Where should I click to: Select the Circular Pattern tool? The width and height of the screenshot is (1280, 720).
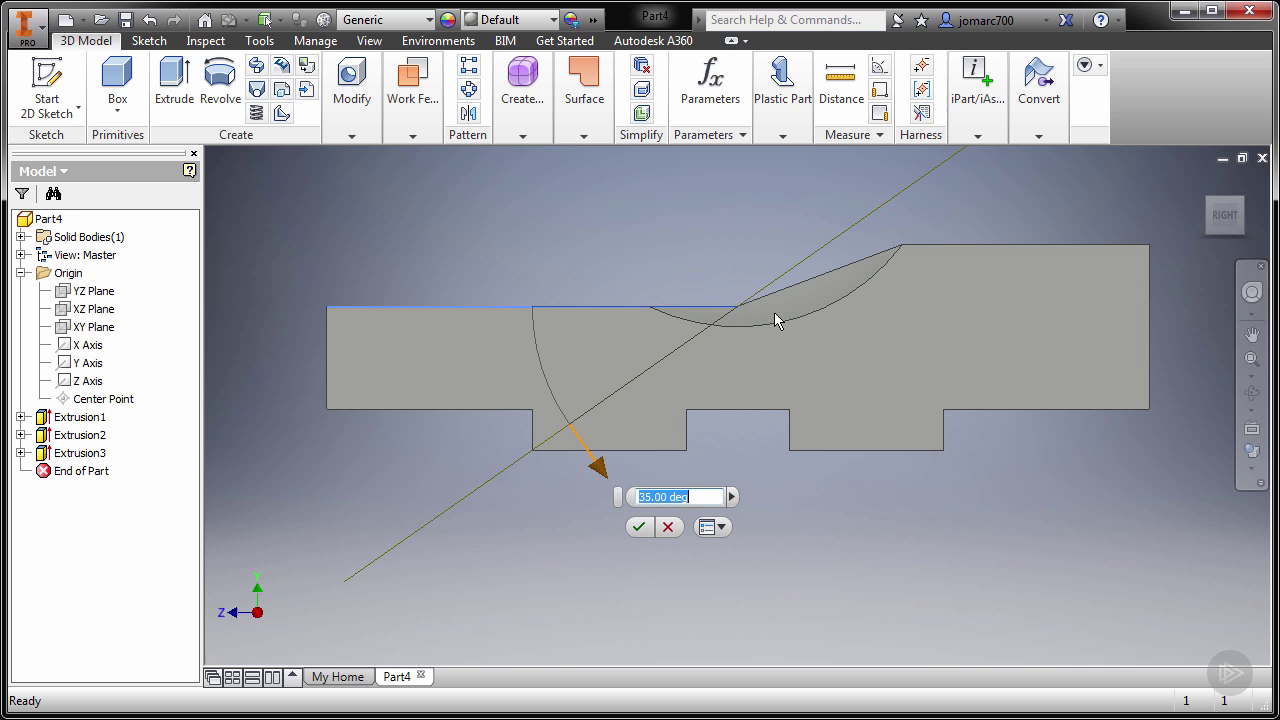tap(468, 89)
